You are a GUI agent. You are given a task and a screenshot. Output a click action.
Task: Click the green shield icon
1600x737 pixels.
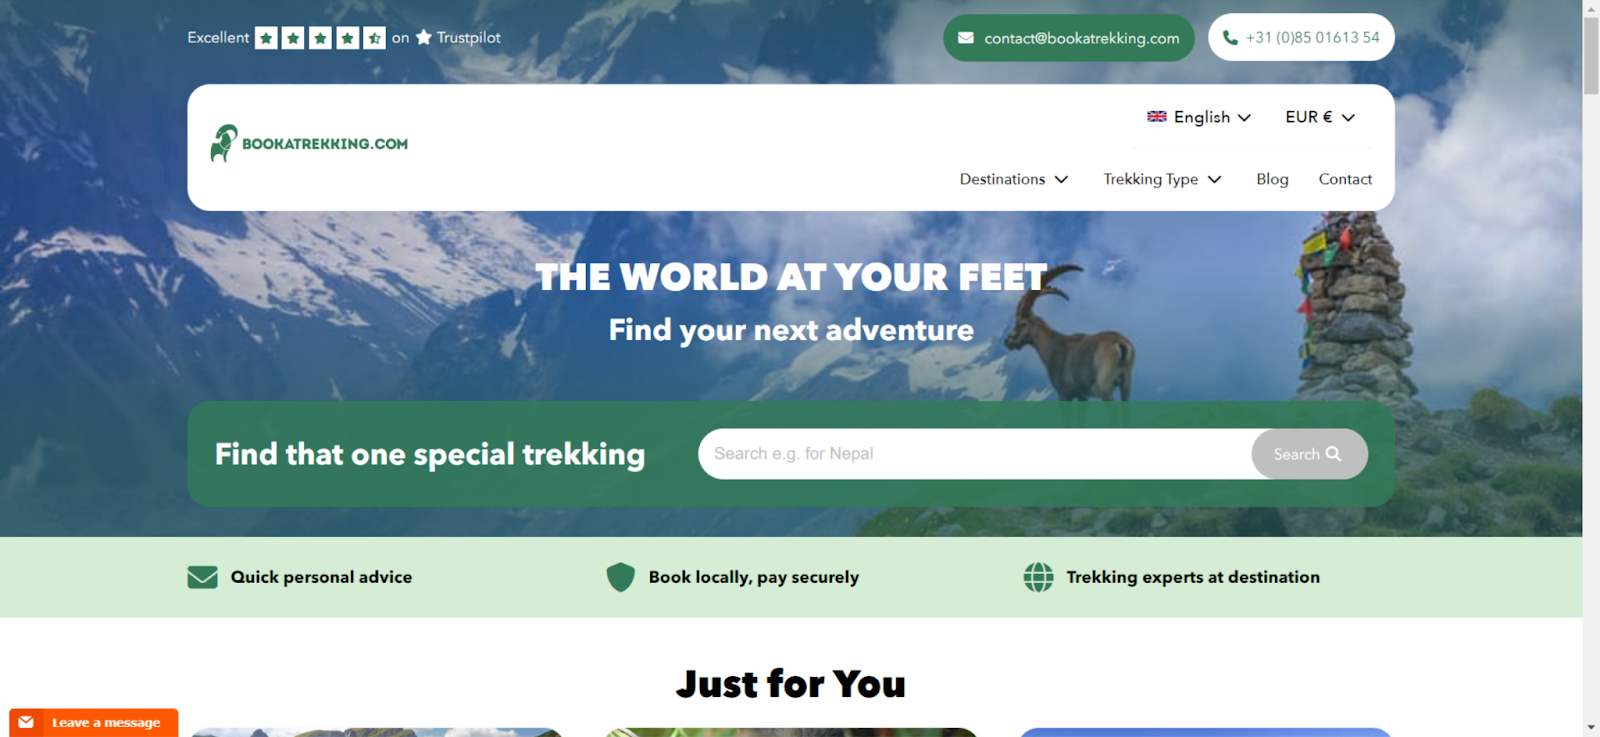(x=621, y=577)
